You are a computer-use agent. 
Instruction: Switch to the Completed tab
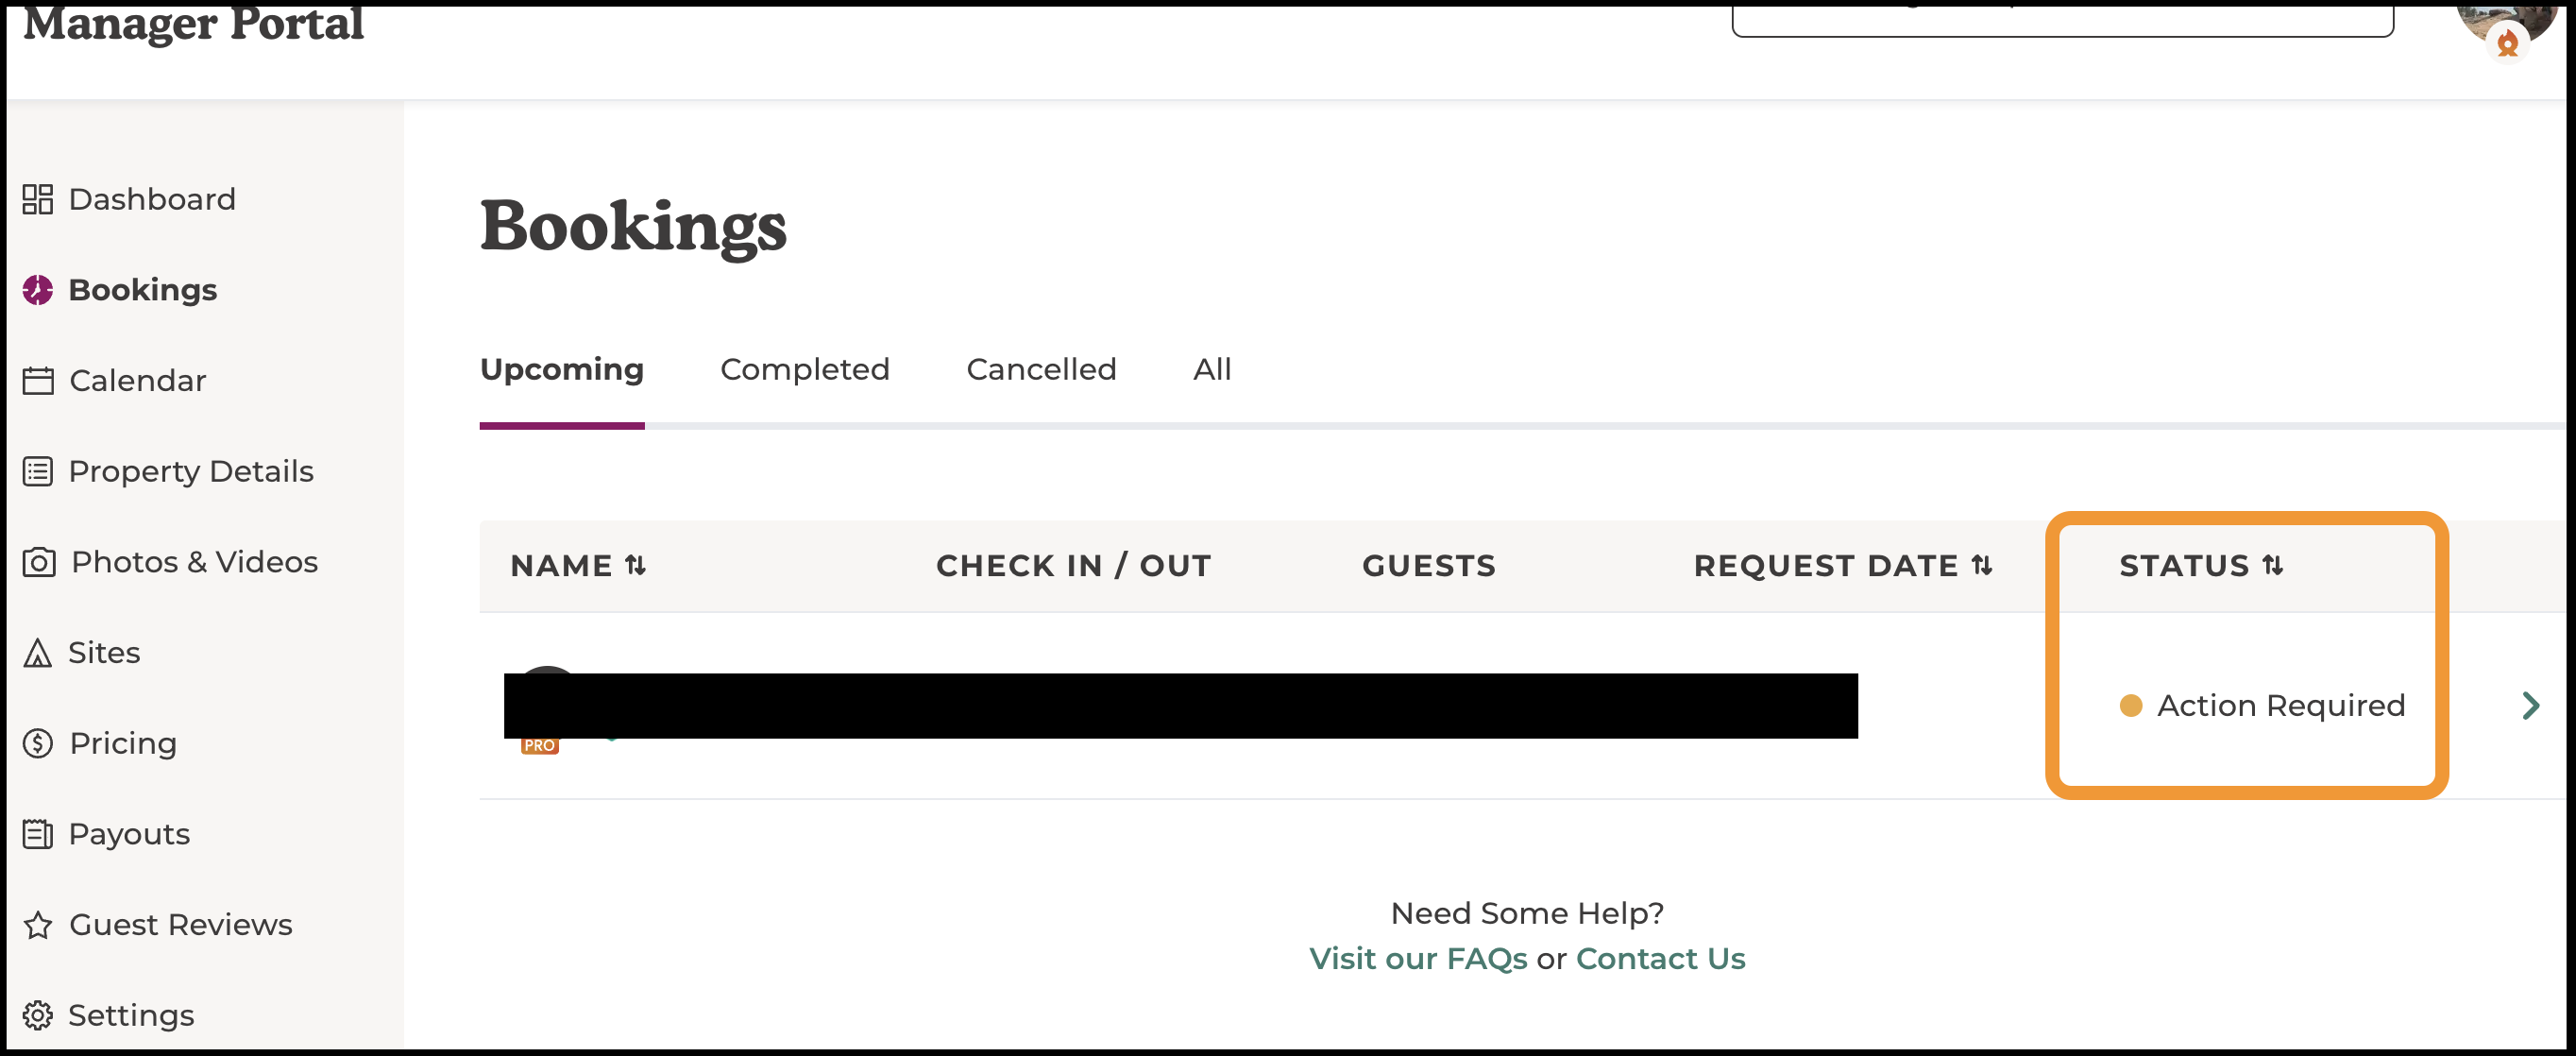(805, 370)
